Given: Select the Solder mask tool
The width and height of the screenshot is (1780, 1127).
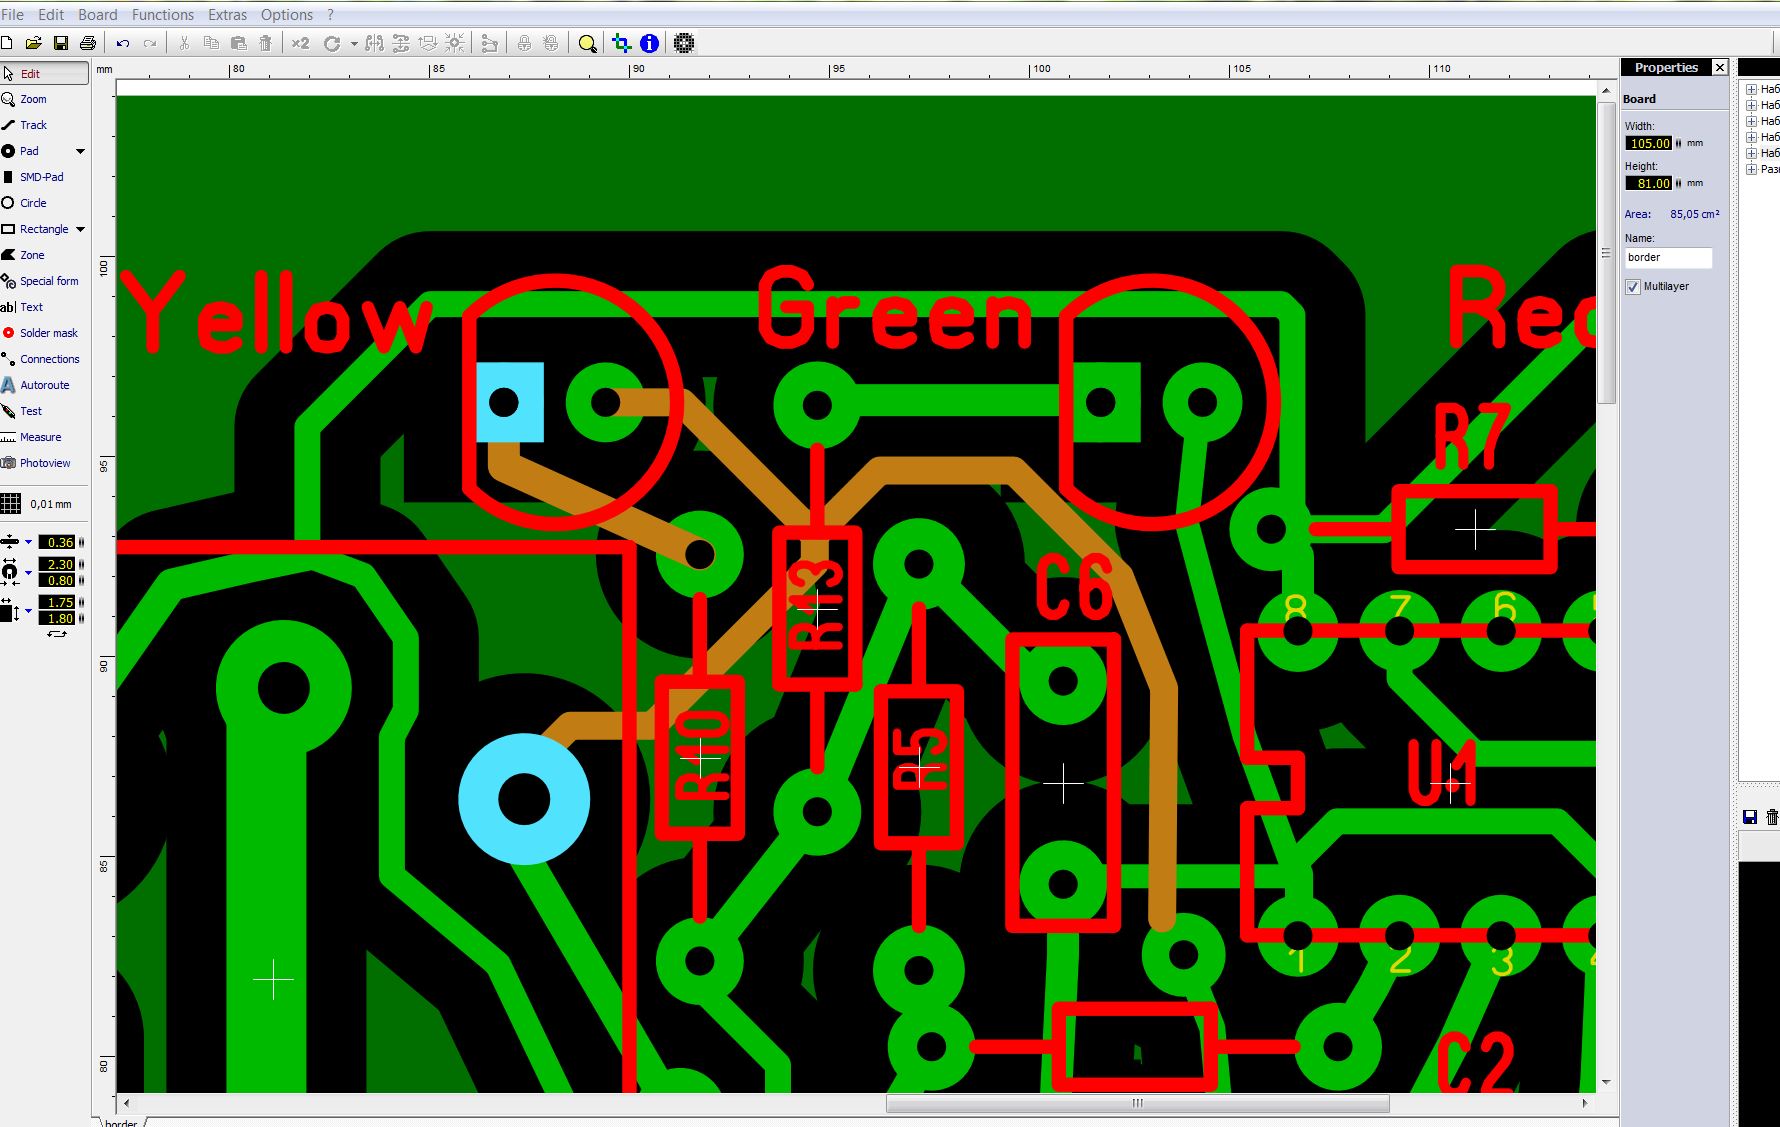Looking at the screenshot, I should (48, 333).
